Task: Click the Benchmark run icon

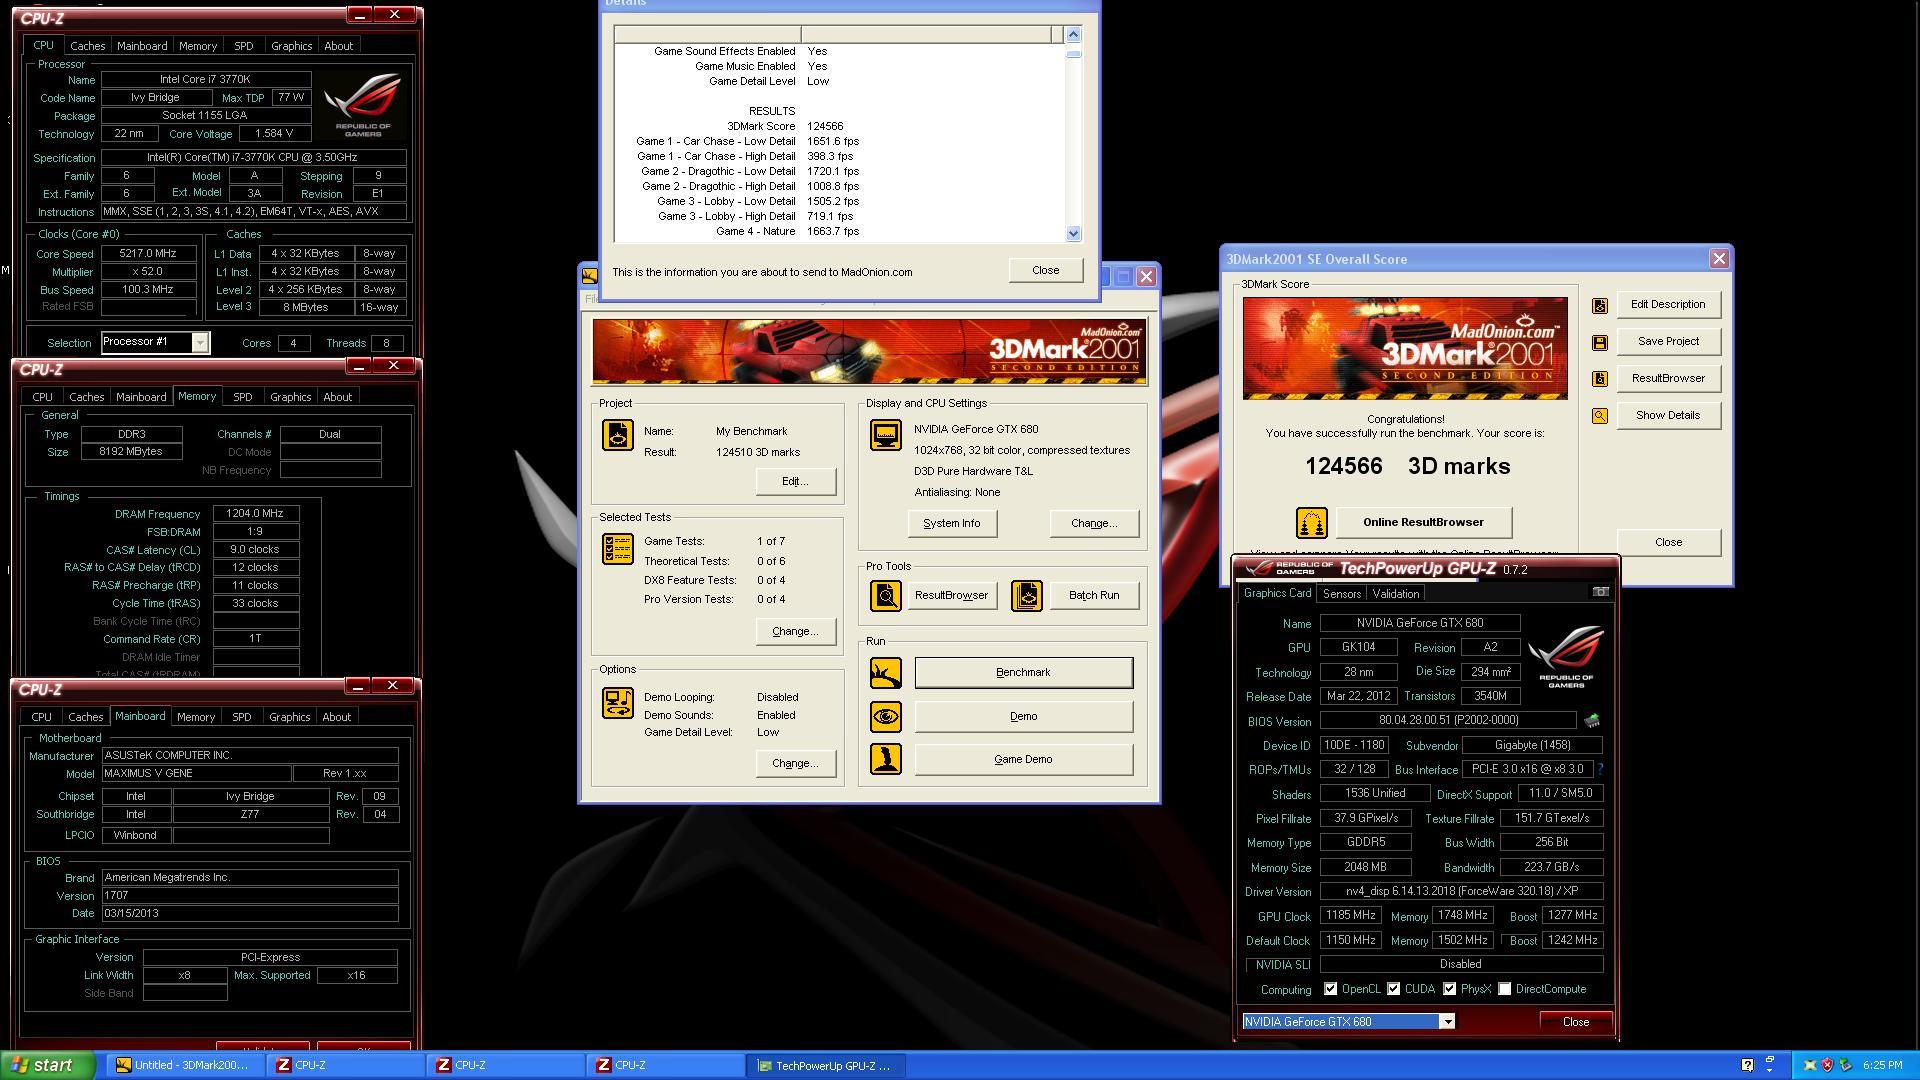Action: (x=885, y=673)
